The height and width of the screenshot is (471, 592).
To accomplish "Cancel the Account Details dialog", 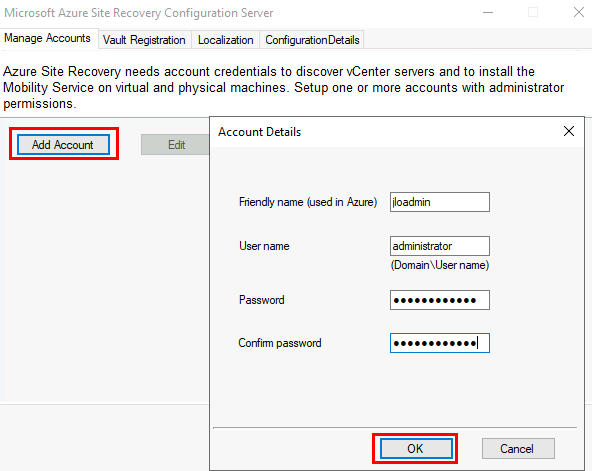I will (518, 448).
